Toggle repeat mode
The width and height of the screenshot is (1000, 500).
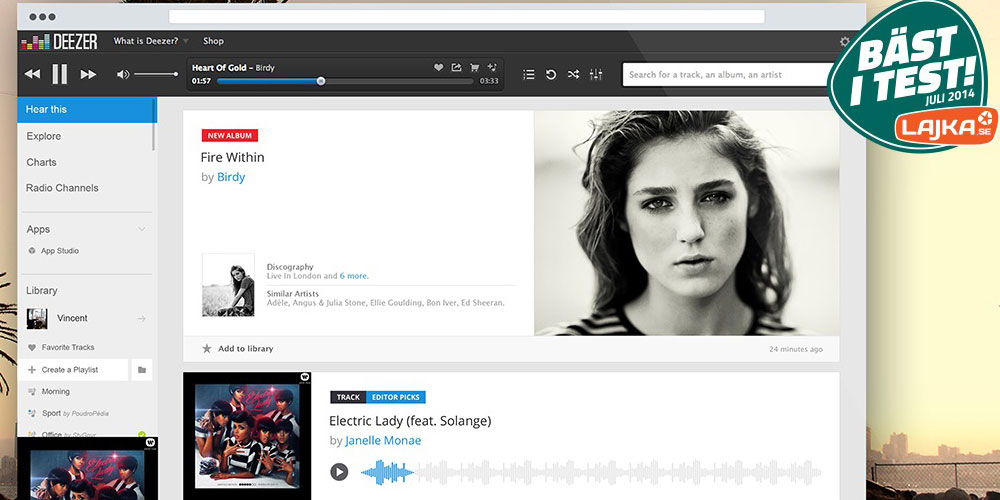point(551,75)
